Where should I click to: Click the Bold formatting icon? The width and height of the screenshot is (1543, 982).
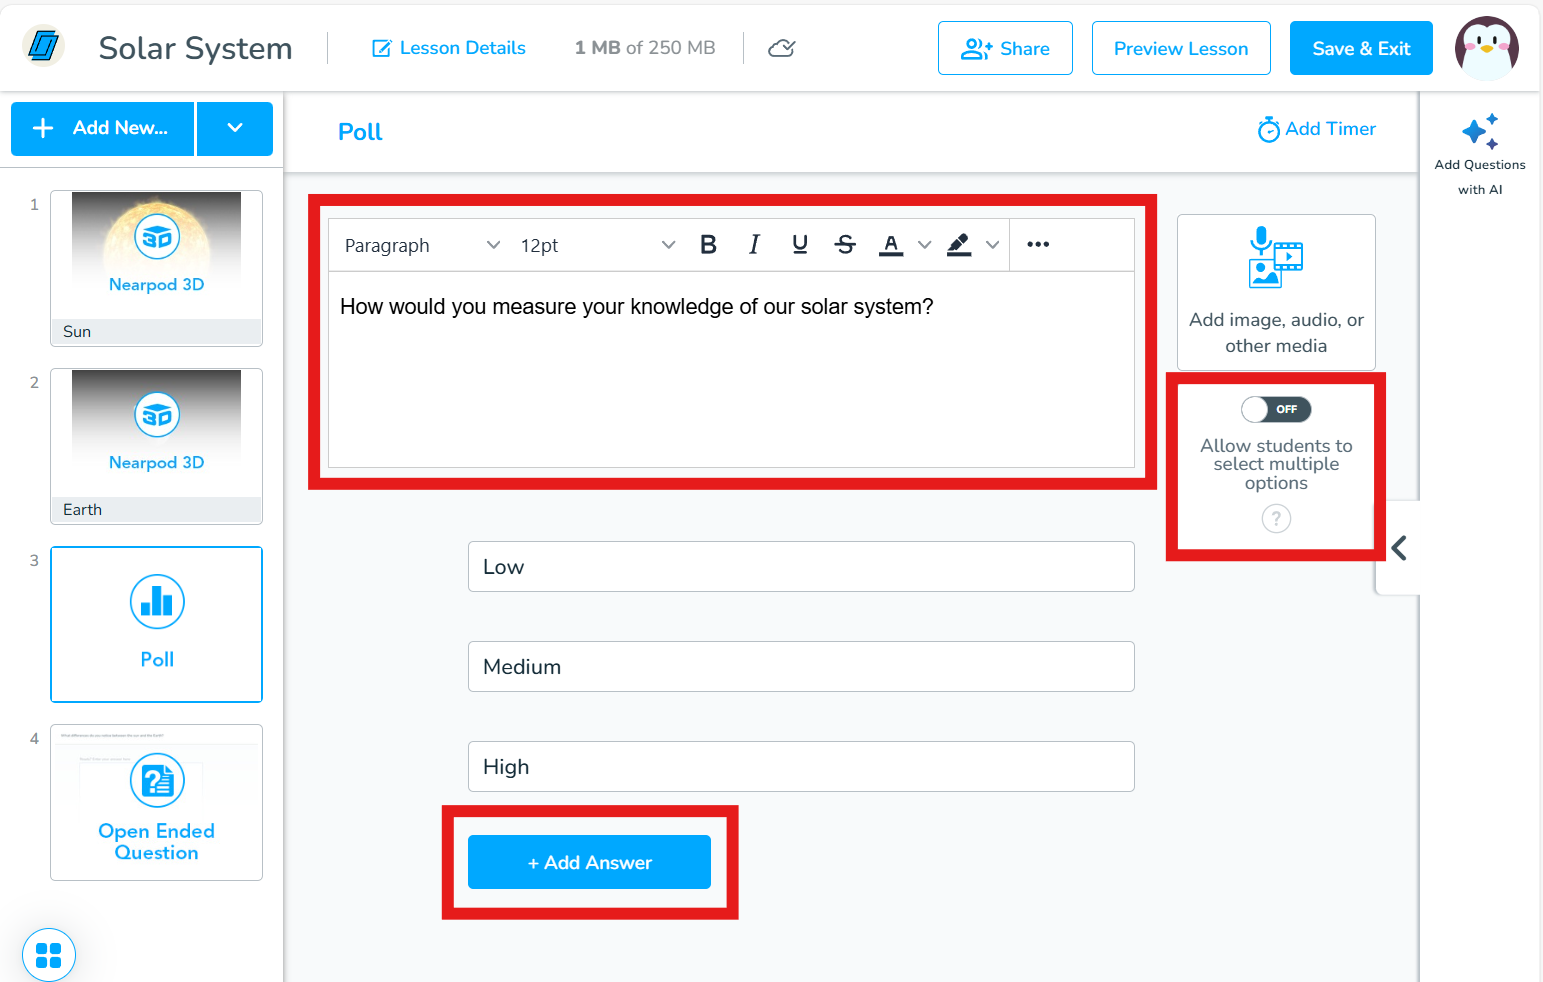(x=708, y=245)
